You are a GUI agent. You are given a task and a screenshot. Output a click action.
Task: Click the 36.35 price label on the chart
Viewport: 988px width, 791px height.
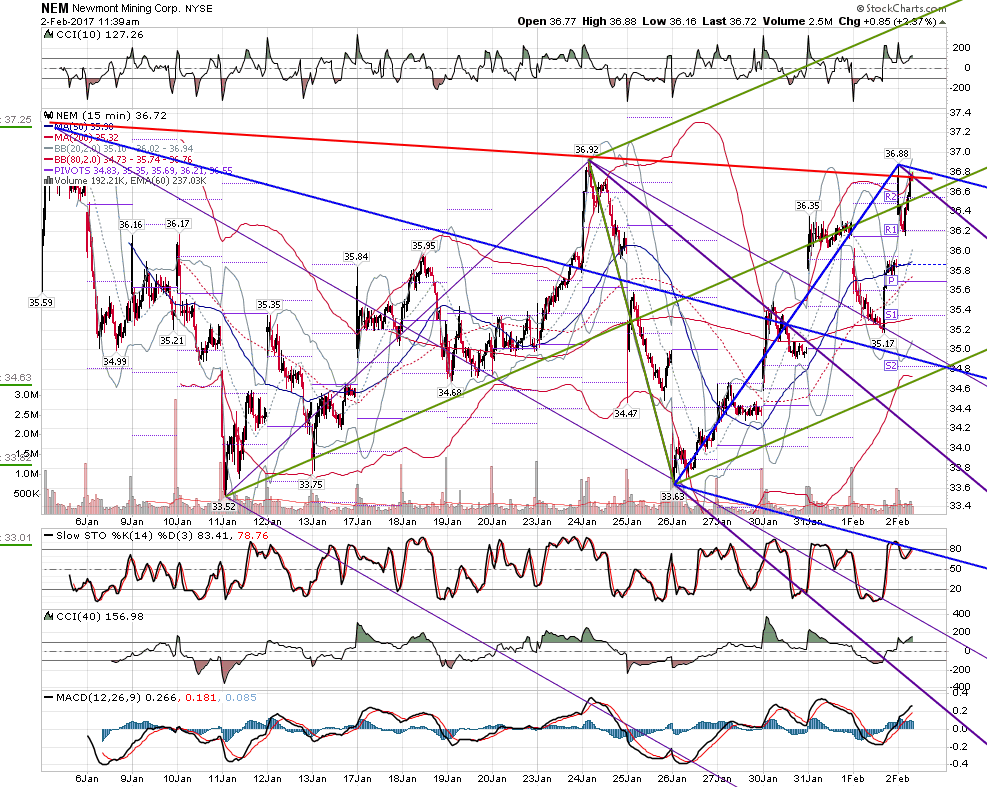(x=808, y=205)
